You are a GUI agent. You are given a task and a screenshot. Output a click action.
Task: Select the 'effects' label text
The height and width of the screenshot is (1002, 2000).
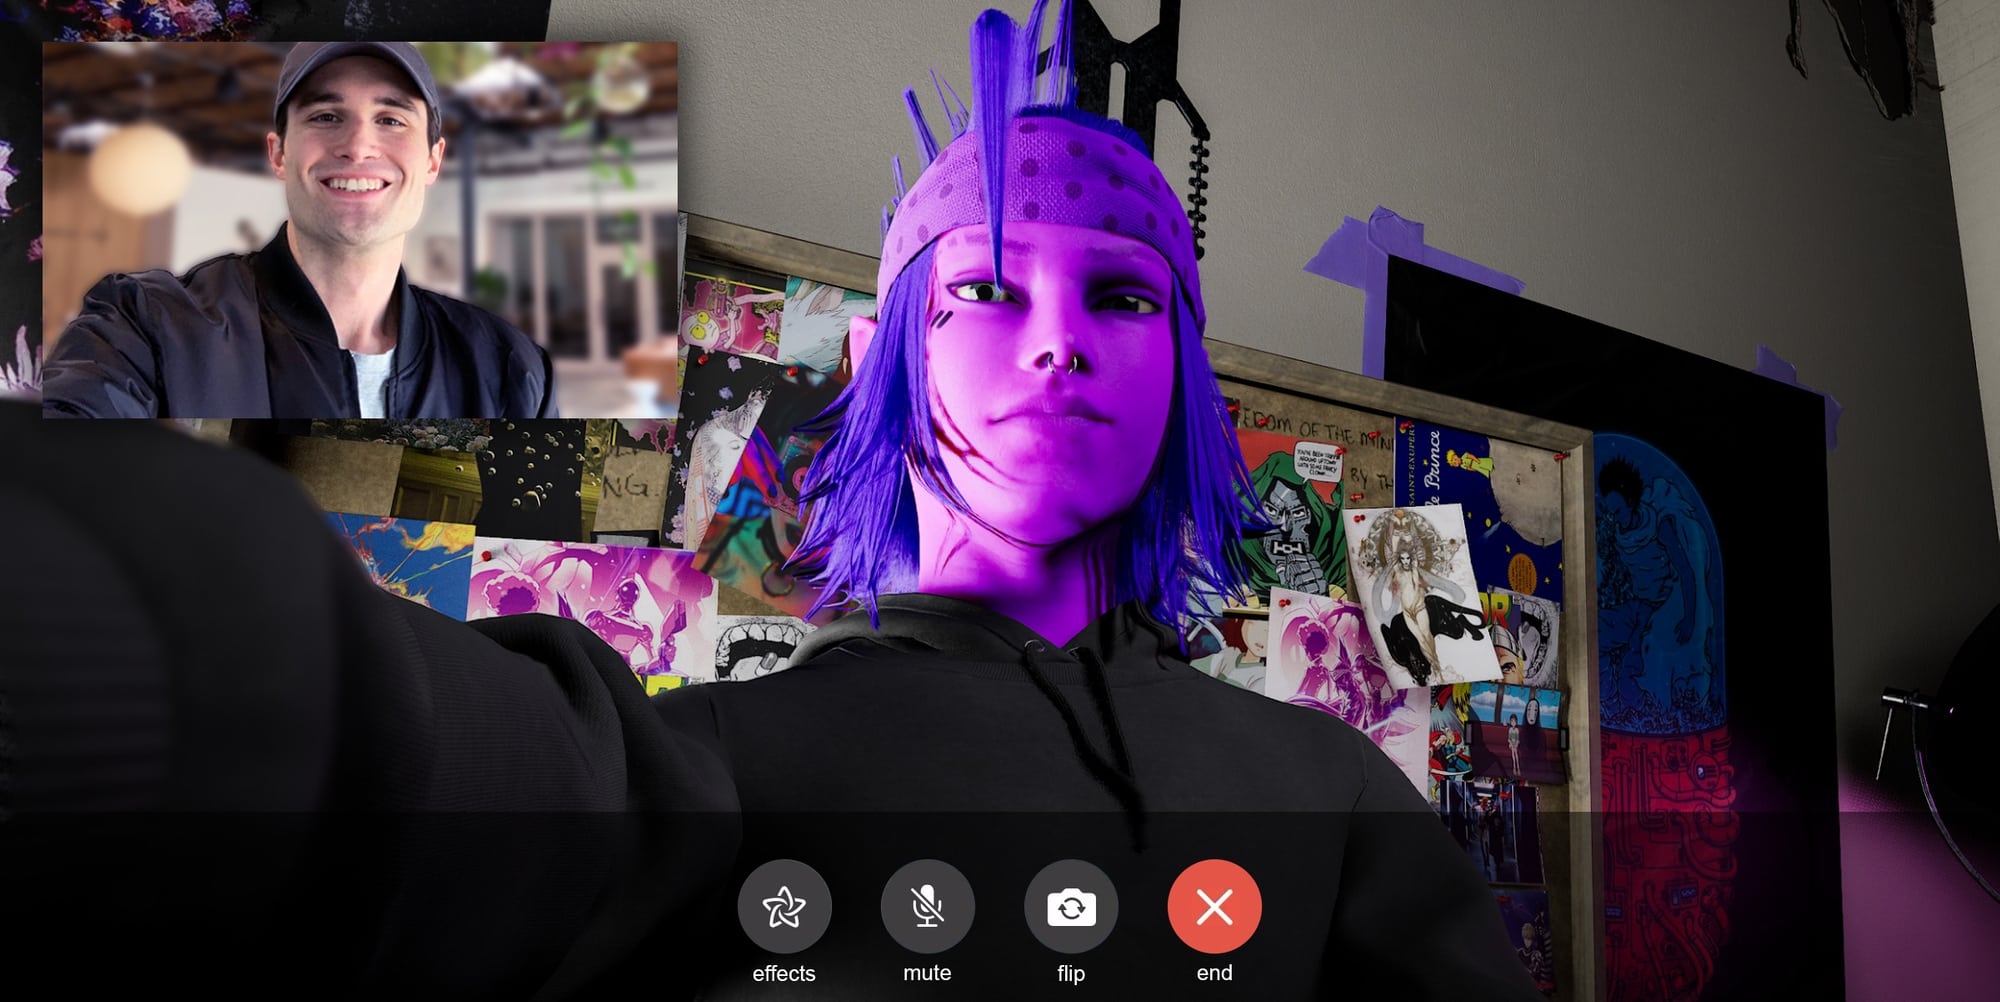pyautogui.click(x=786, y=971)
